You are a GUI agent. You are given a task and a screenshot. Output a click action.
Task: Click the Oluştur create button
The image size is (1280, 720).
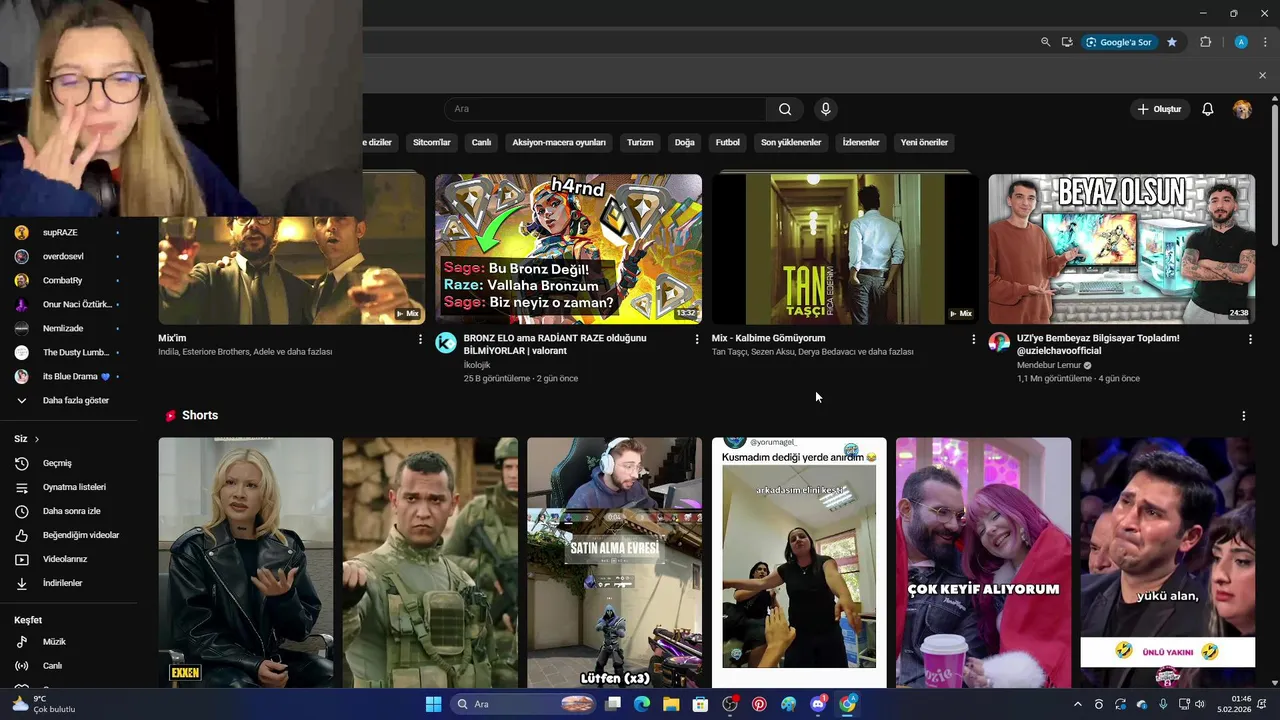tap(1159, 109)
